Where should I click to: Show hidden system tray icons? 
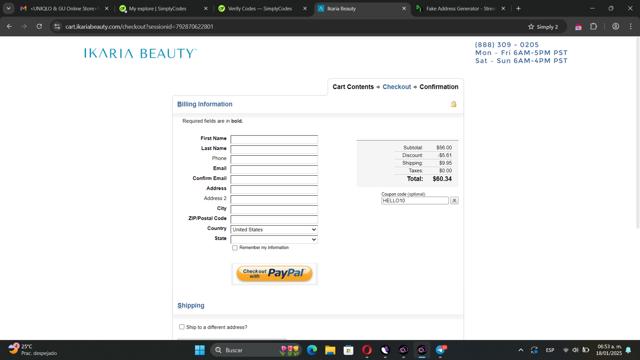[x=520, y=350]
